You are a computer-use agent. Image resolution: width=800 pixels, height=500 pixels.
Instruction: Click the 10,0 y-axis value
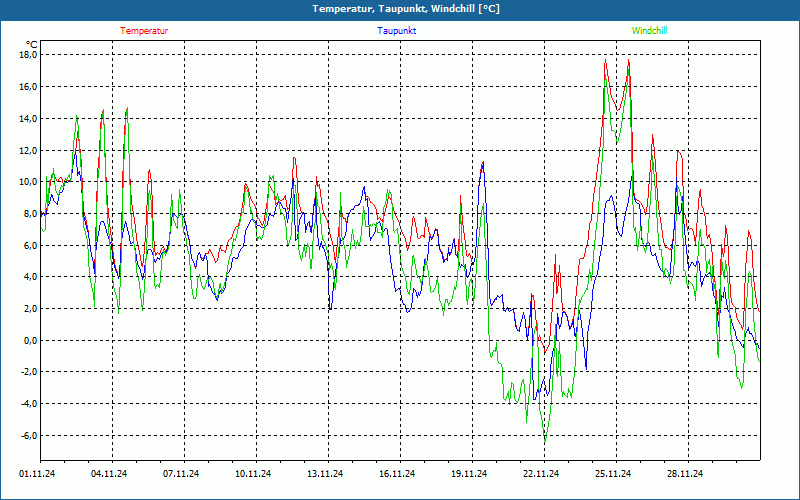click(28, 182)
